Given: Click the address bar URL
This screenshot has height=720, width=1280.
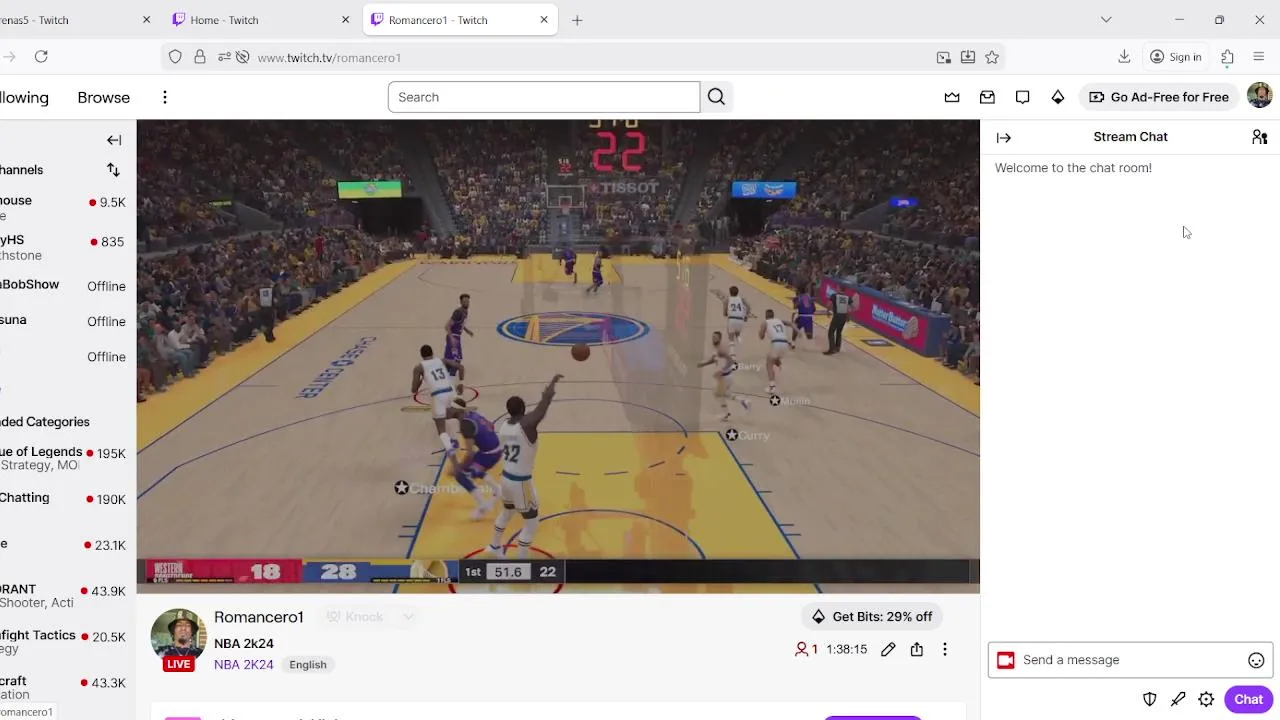Looking at the screenshot, I should 329,58.
